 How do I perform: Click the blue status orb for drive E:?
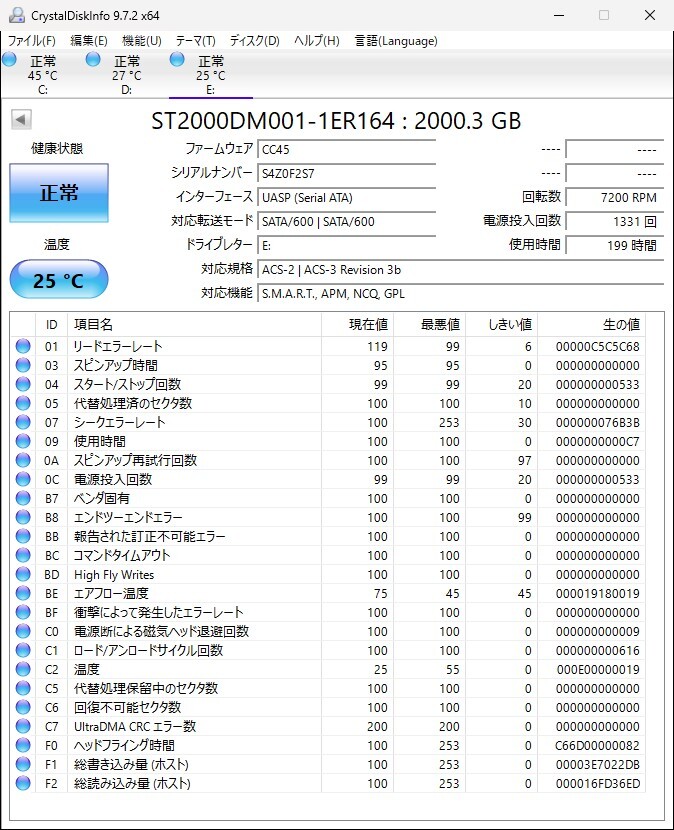pos(177,59)
